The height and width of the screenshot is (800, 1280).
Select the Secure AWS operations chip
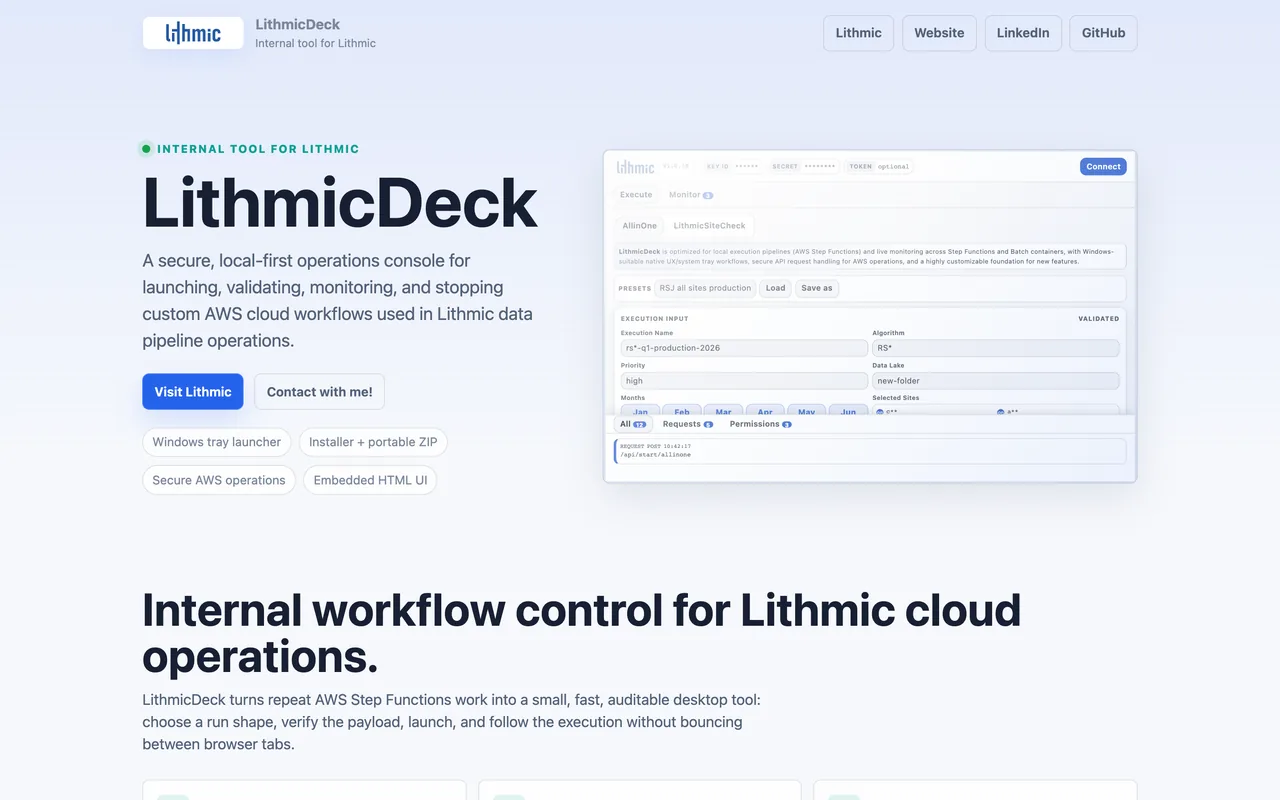219,480
